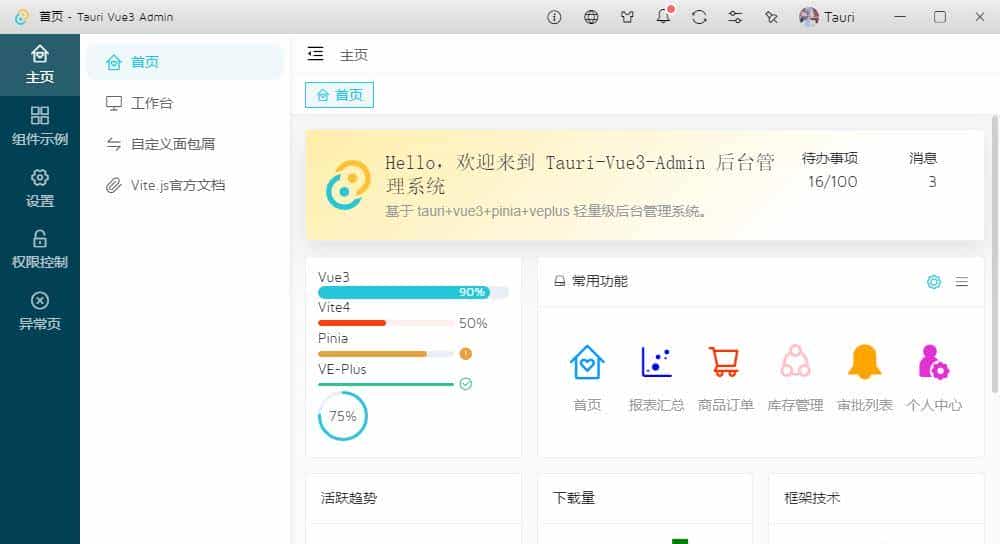Open the 商品订单 cart shortcut
Screen dimensions: 1000x544
coord(725,362)
